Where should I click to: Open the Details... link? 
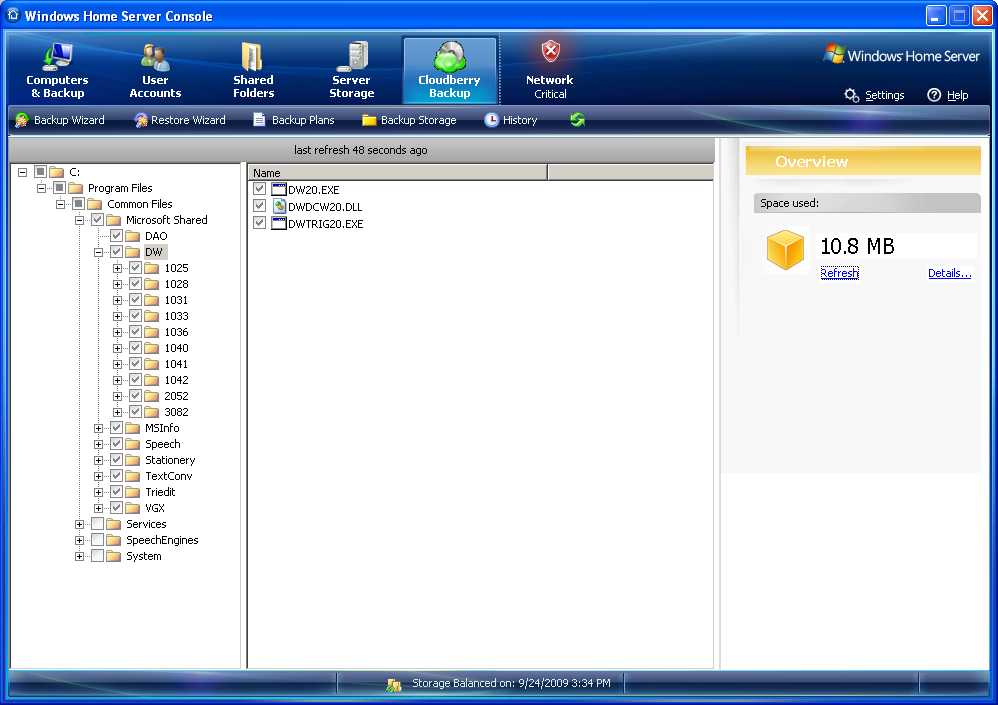click(950, 273)
